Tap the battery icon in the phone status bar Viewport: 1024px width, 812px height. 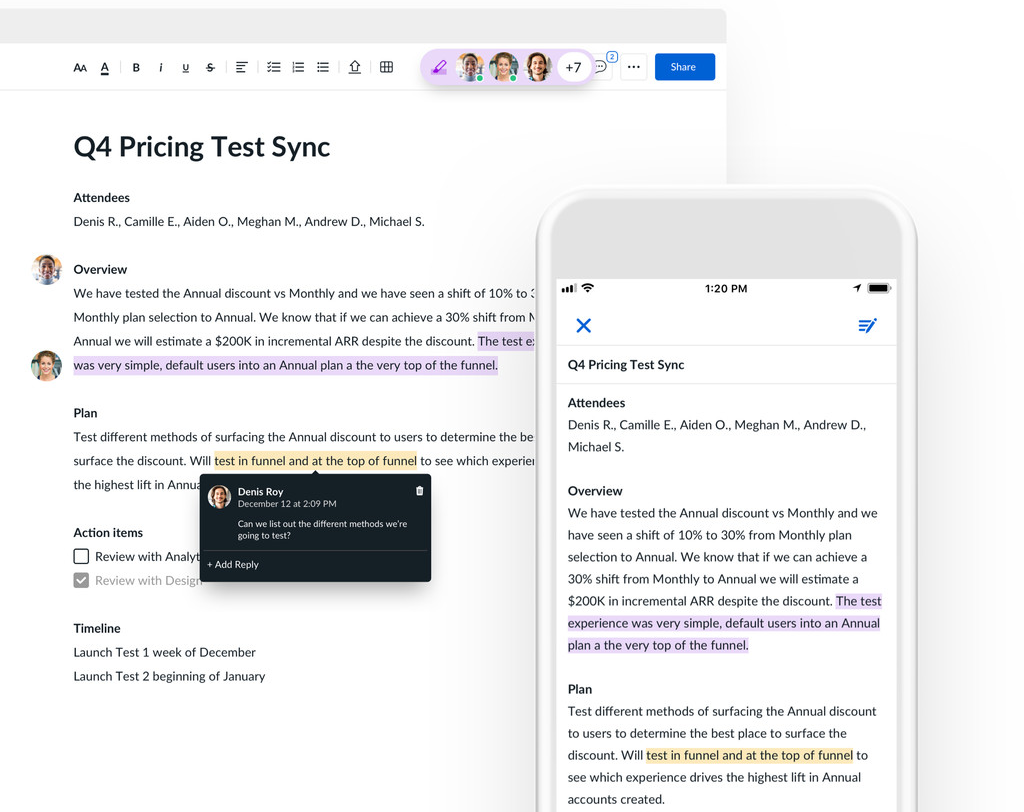pos(879,288)
